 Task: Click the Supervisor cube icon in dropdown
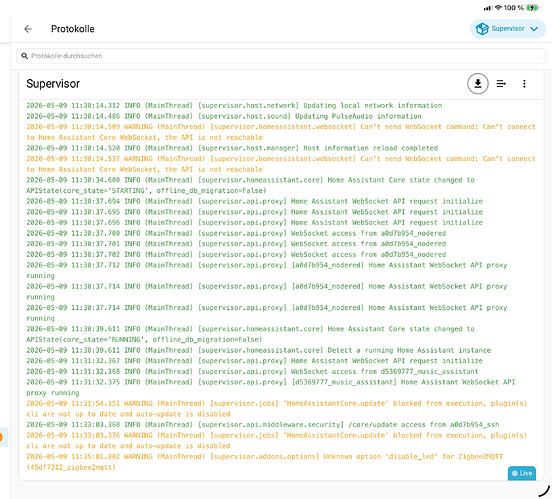482,29
